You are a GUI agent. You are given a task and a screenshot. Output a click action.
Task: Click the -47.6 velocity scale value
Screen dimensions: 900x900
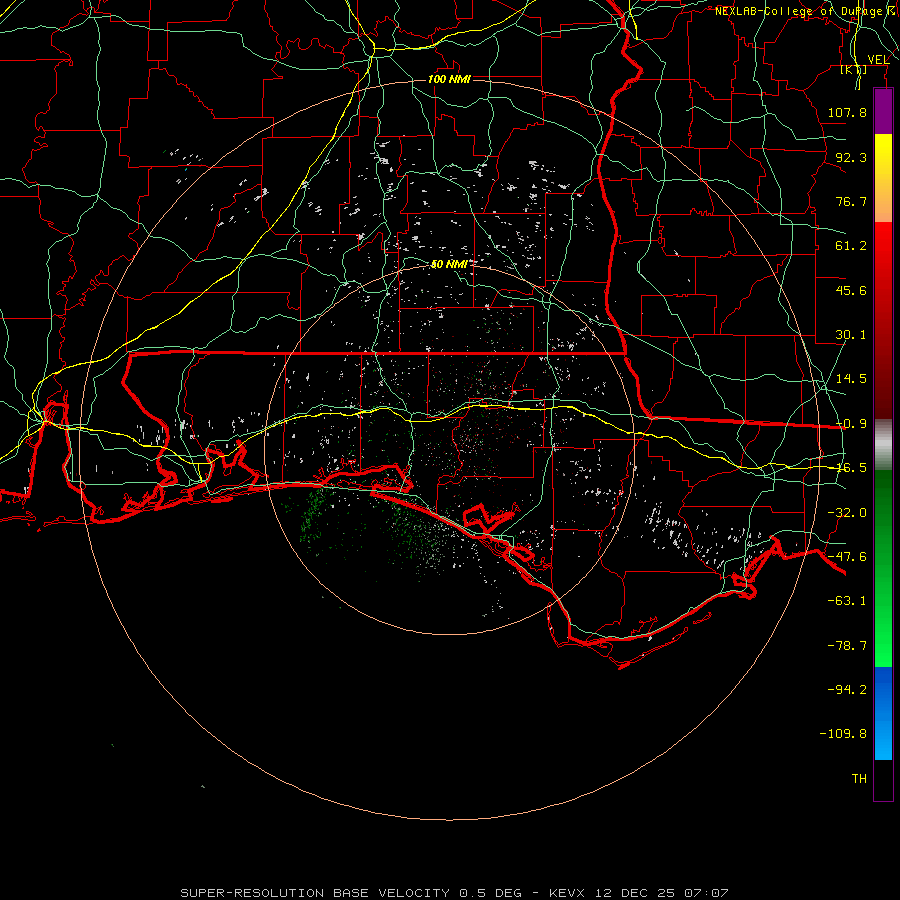click(847, 557)
